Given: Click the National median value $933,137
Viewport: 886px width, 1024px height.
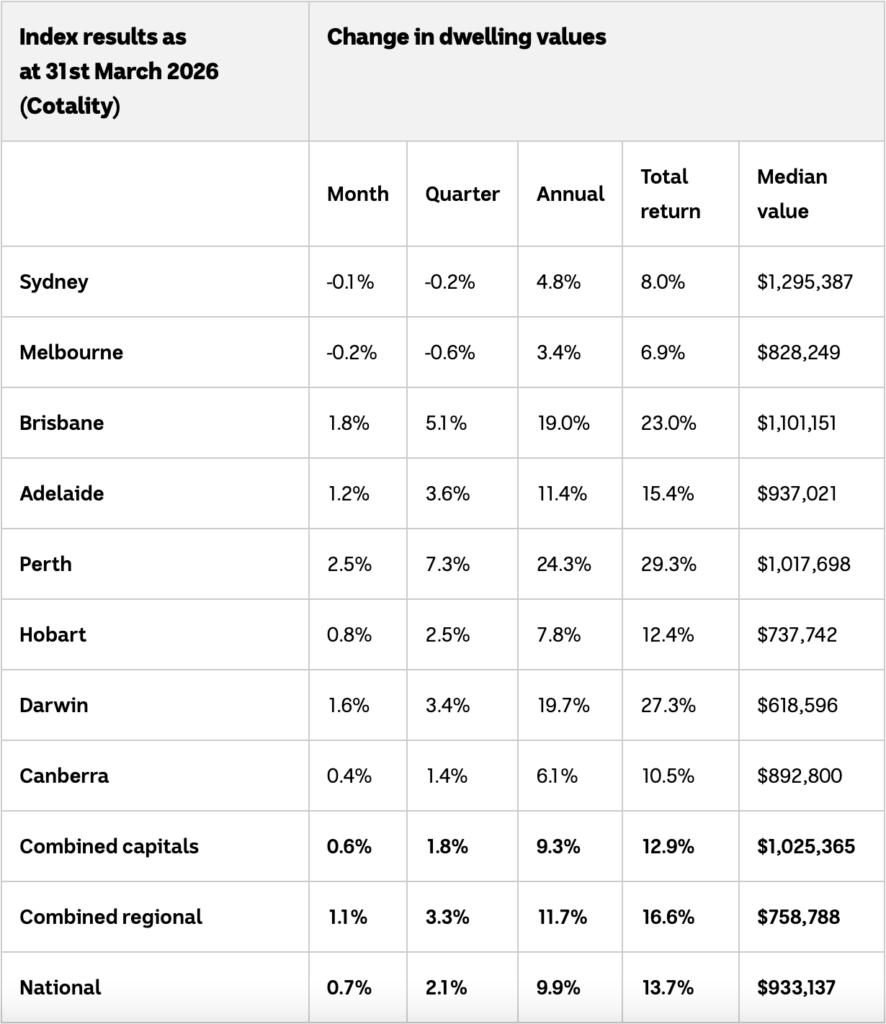Looking at the screenshot, I should 796,987.
